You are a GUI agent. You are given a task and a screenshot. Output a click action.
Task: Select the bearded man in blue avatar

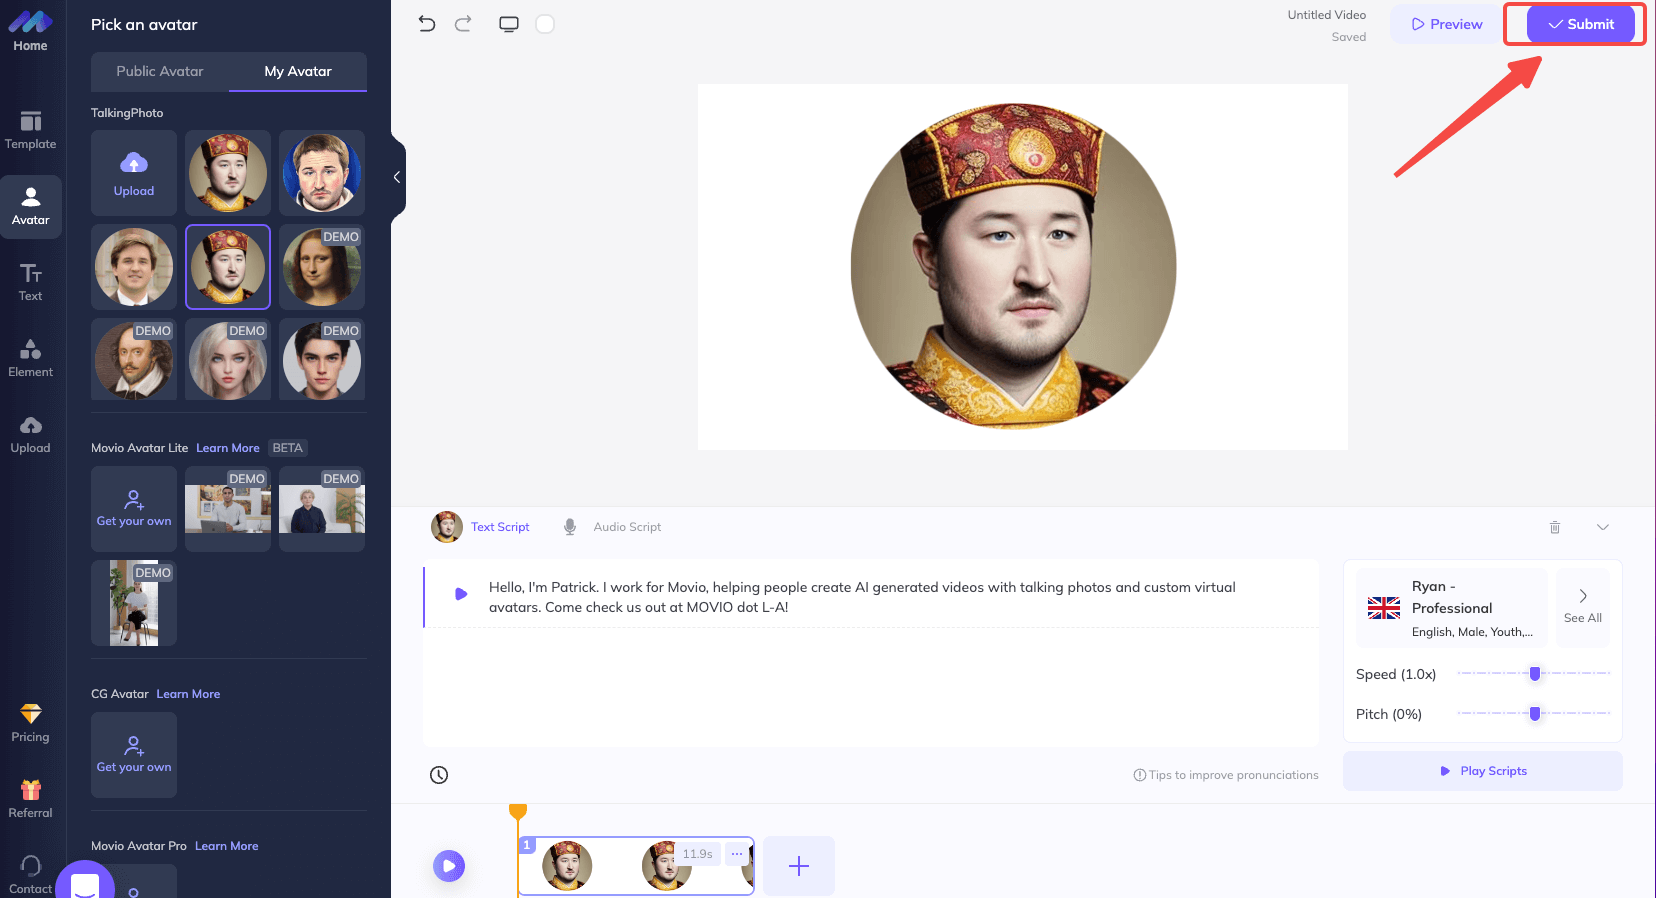click(322, 173)
